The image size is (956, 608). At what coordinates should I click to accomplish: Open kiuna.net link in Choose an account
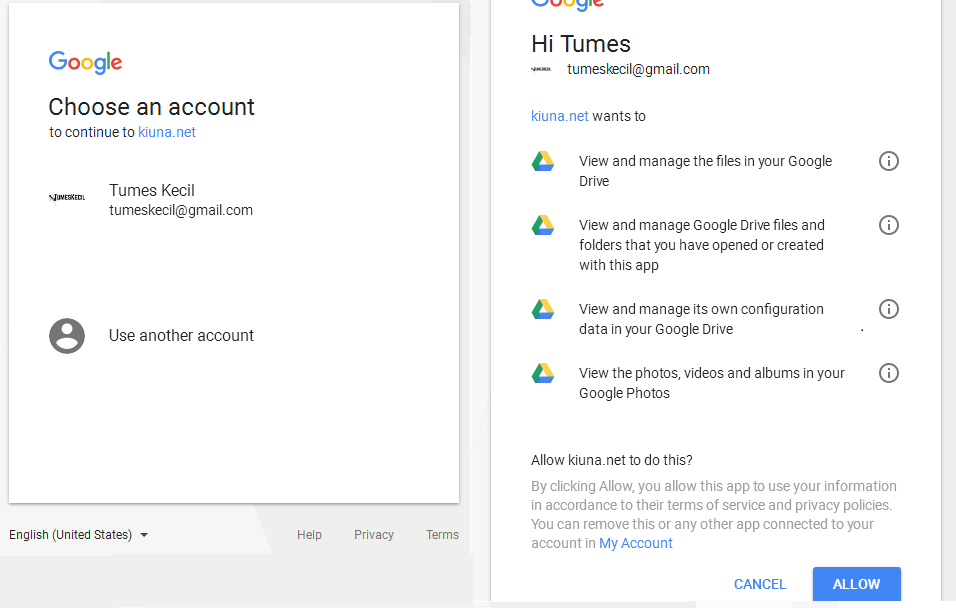(x=167, y=132)
